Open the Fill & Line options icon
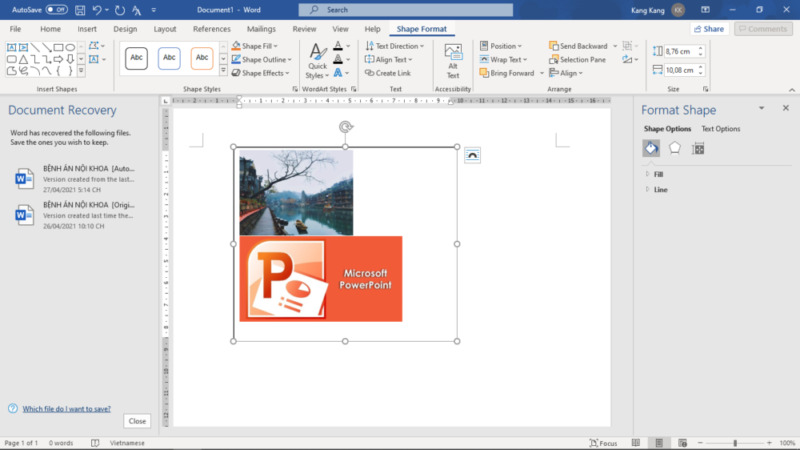 650,148
